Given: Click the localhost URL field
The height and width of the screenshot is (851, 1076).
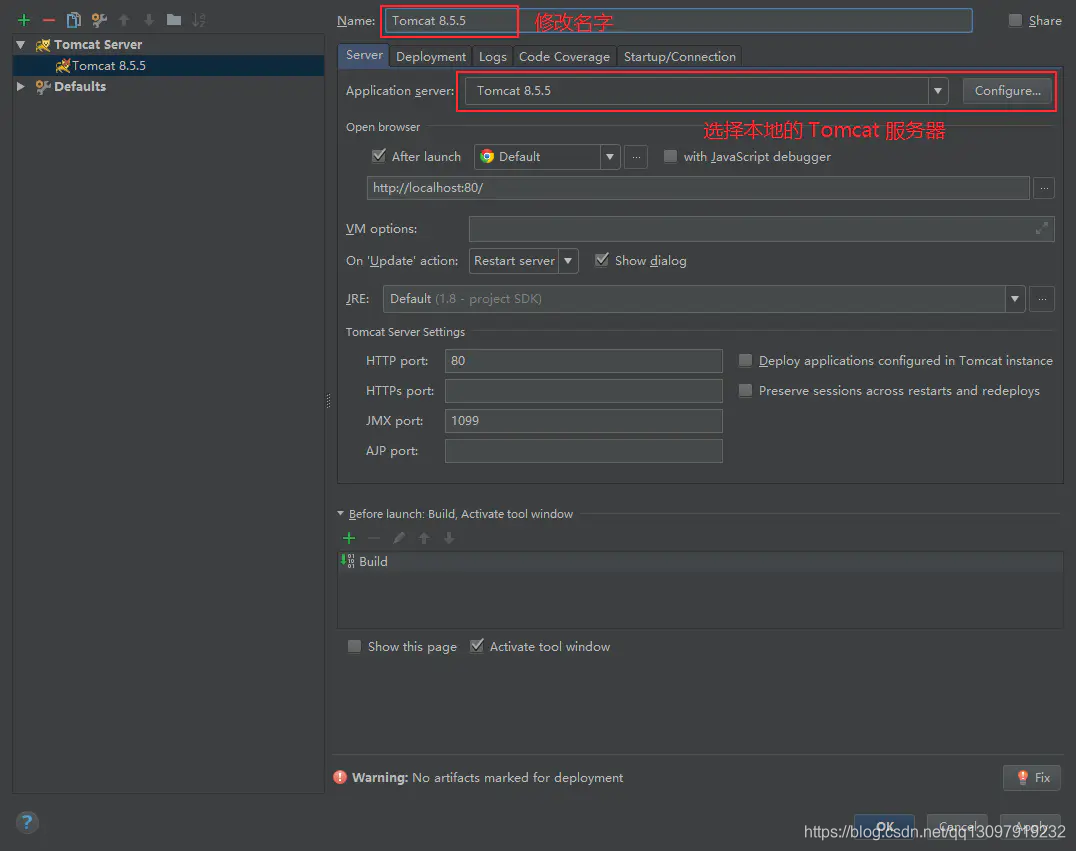Looking at the screenshot, I should click(698, 187).
